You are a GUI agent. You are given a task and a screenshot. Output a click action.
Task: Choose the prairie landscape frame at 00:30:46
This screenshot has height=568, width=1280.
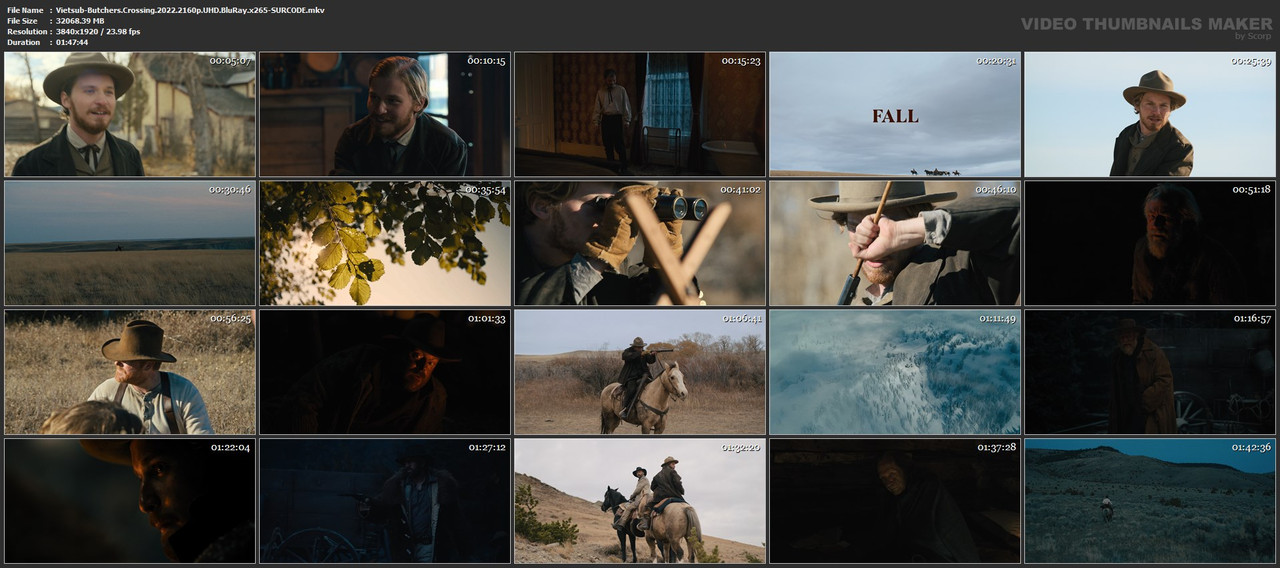(130, 243)
